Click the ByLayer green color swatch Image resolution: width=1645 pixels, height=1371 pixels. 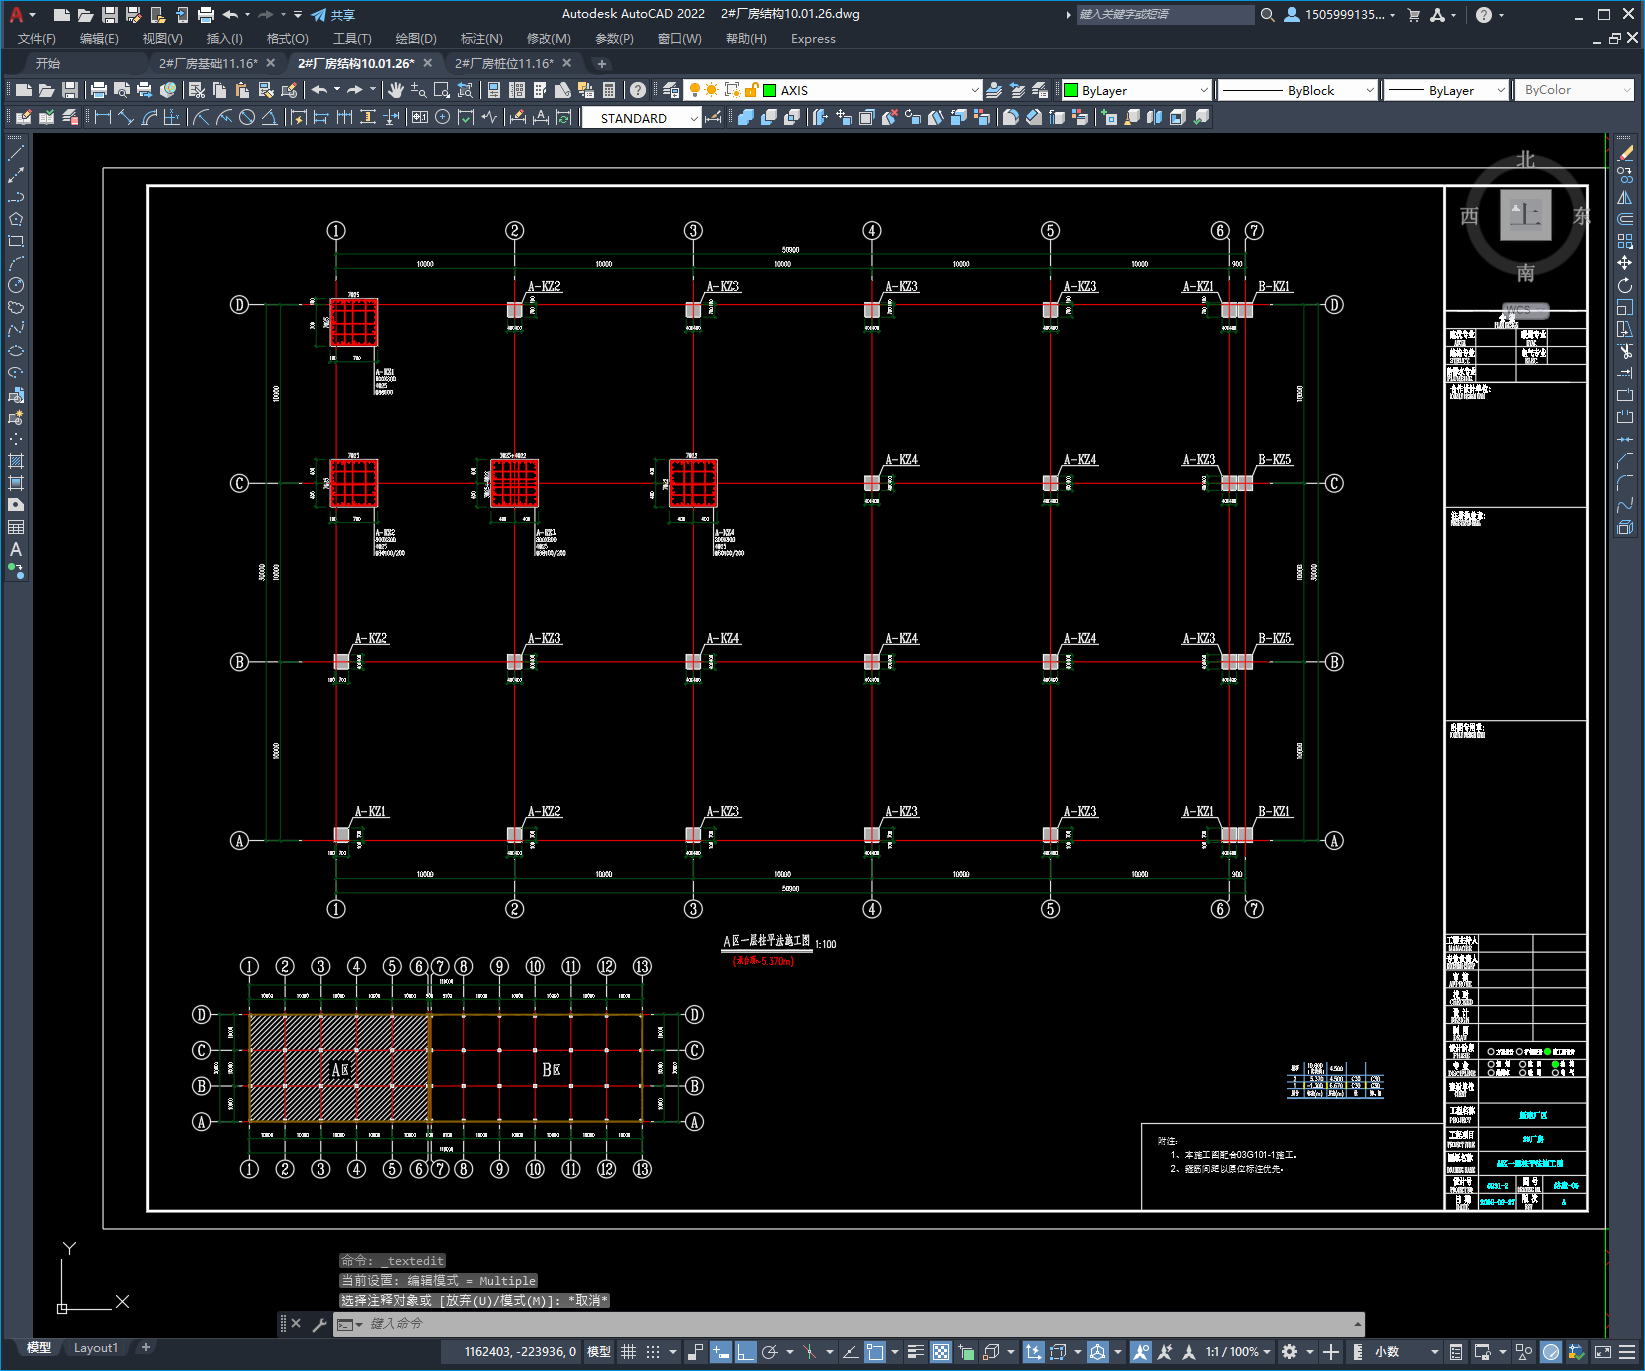coord(1071,90)
